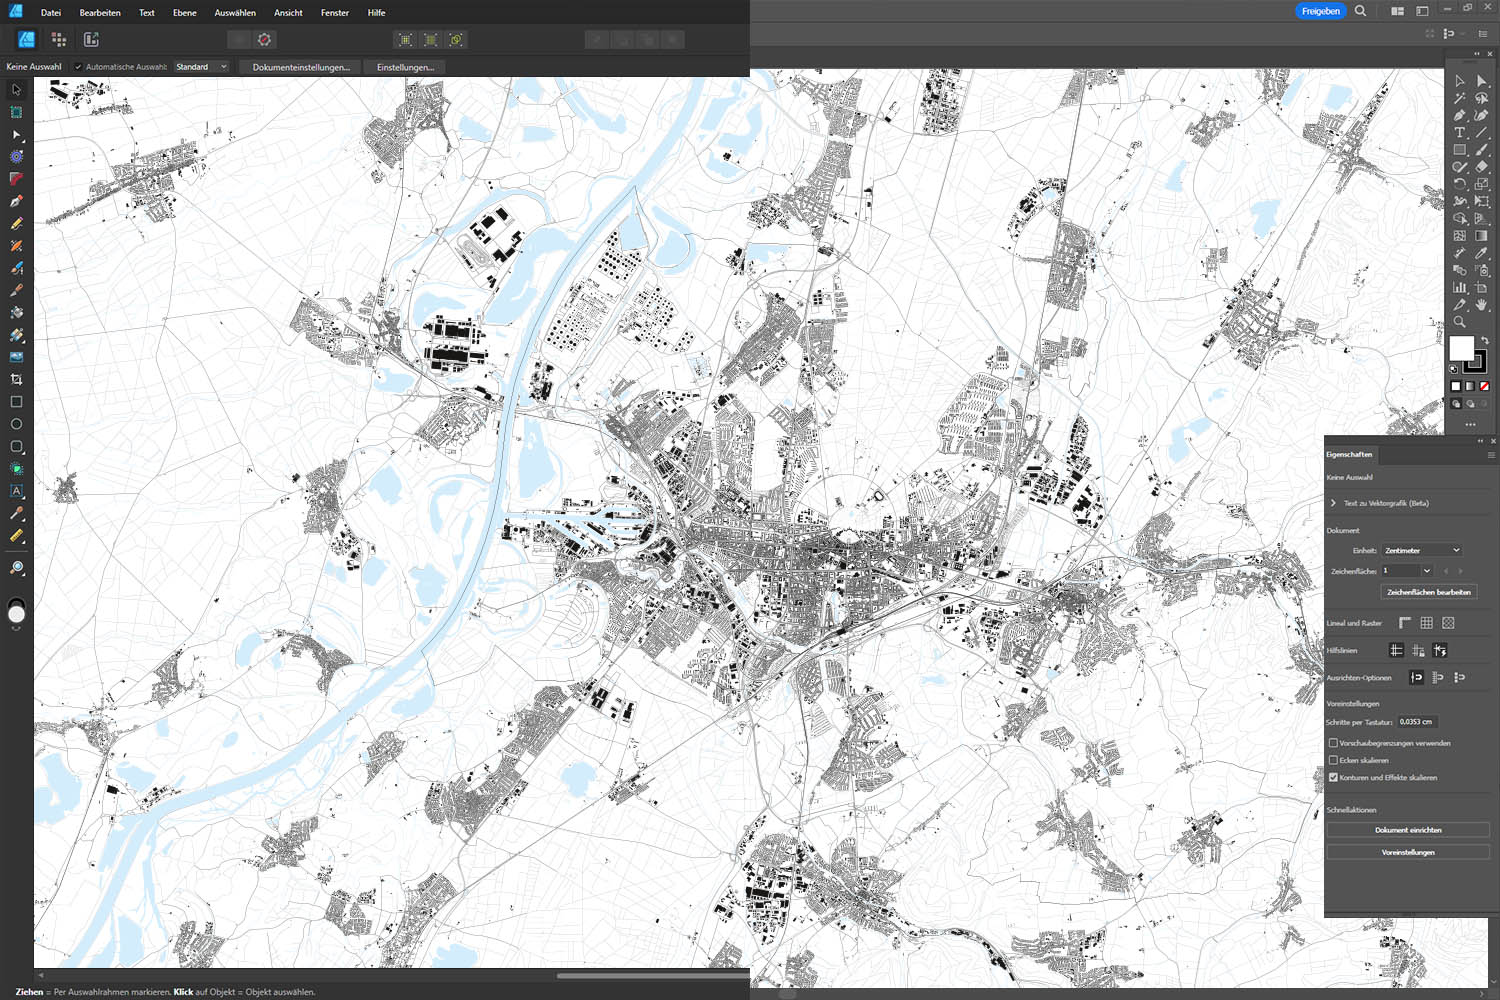1500x1000 pixels.
Task: Enable the Ecken skalieren checkbox
Action: 1333,760
